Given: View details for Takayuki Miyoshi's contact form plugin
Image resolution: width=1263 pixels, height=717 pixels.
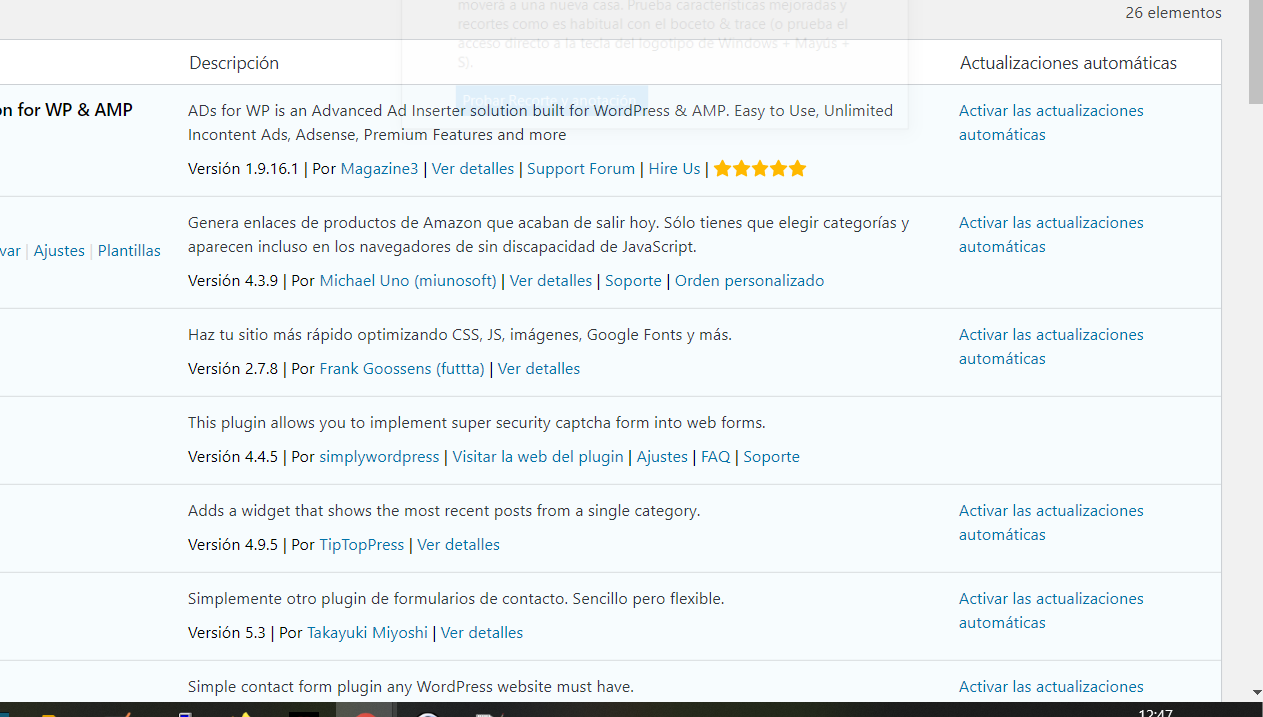Looking at the screenshot, I should pos(481,633).
